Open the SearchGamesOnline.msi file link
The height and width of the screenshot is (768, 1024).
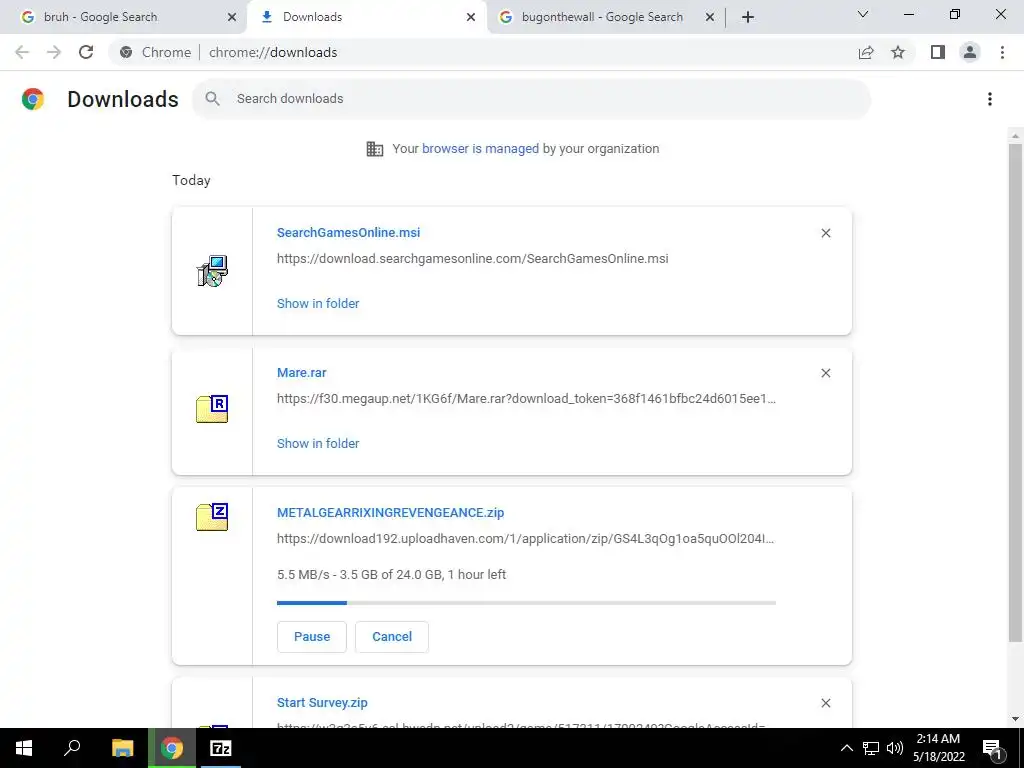click(x=348, y=232)
